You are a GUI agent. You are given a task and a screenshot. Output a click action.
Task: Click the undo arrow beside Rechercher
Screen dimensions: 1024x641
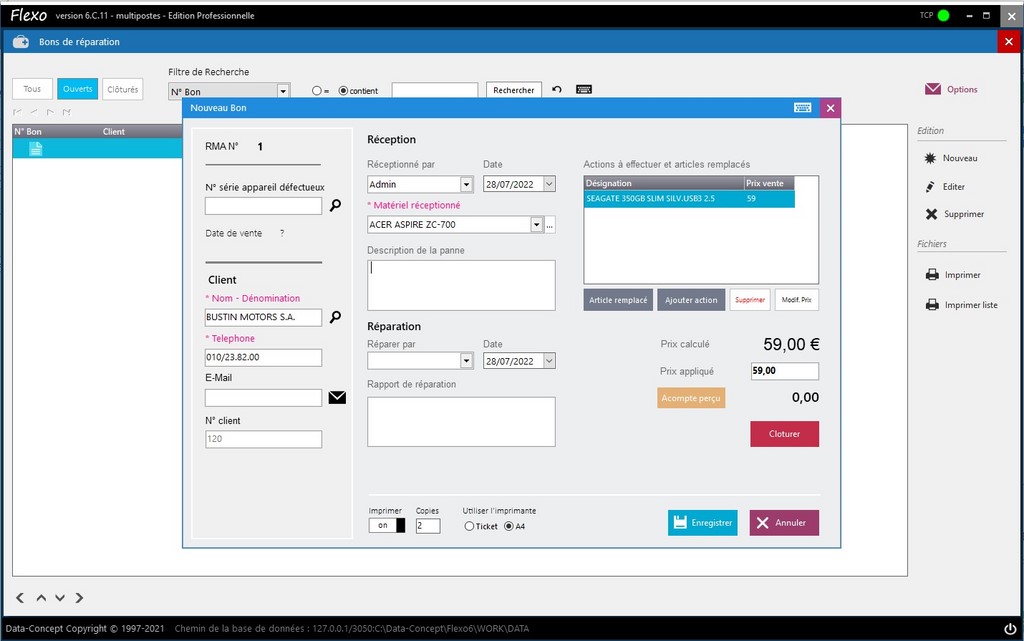point(557,89)
